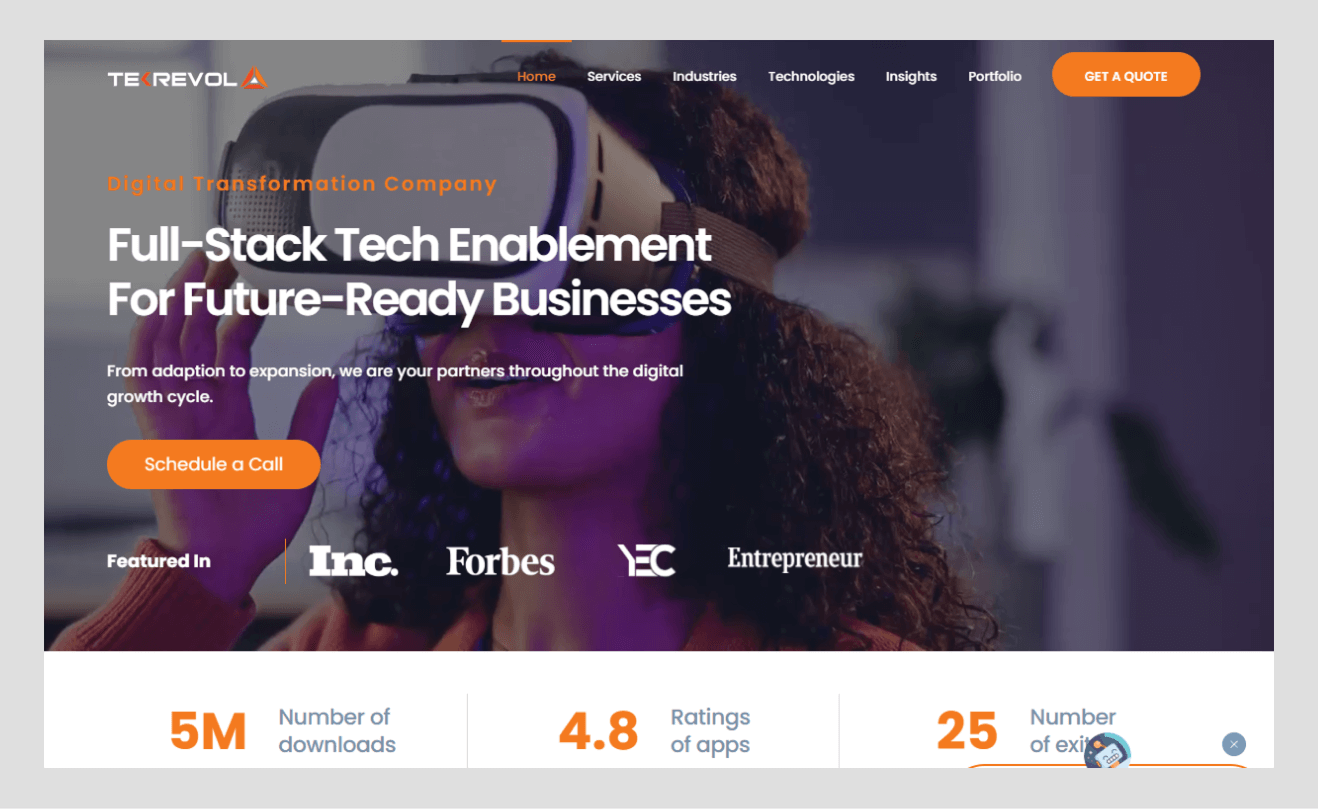Viewport: 1318px width, 809px height.
Task: Close the chat widget popup
Action: 1234,744
